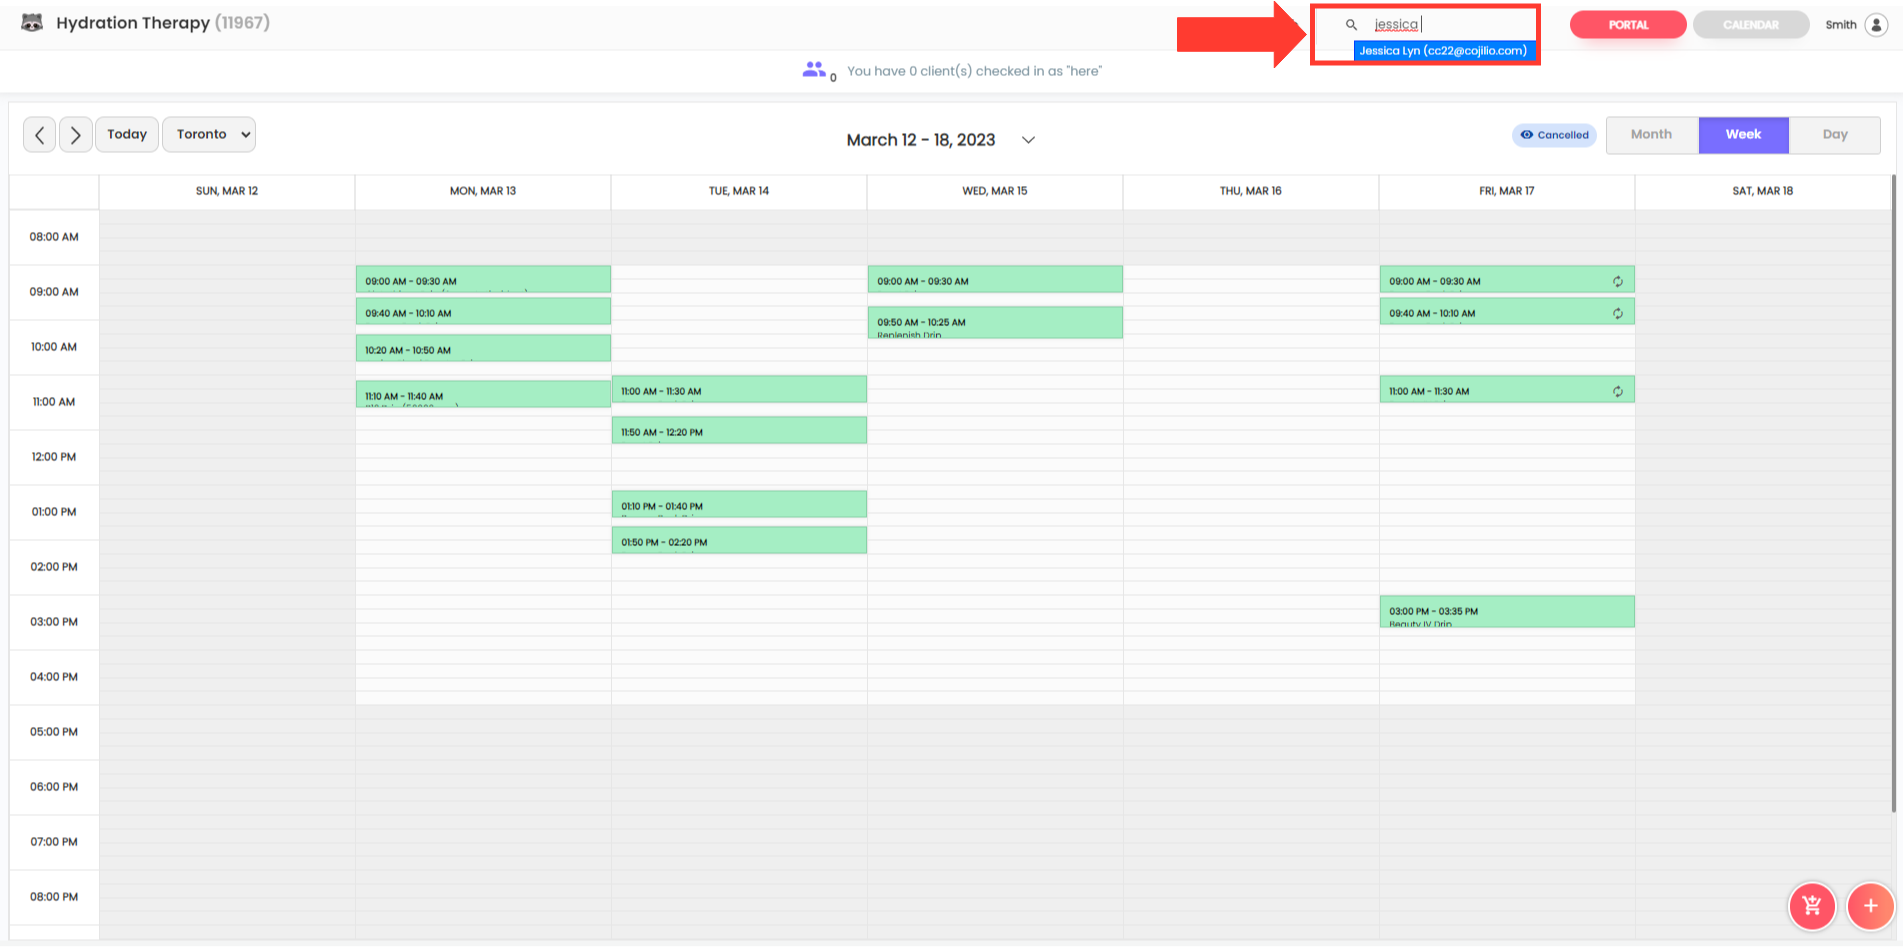Switch to CALENDAR mode

[1750, 25]
